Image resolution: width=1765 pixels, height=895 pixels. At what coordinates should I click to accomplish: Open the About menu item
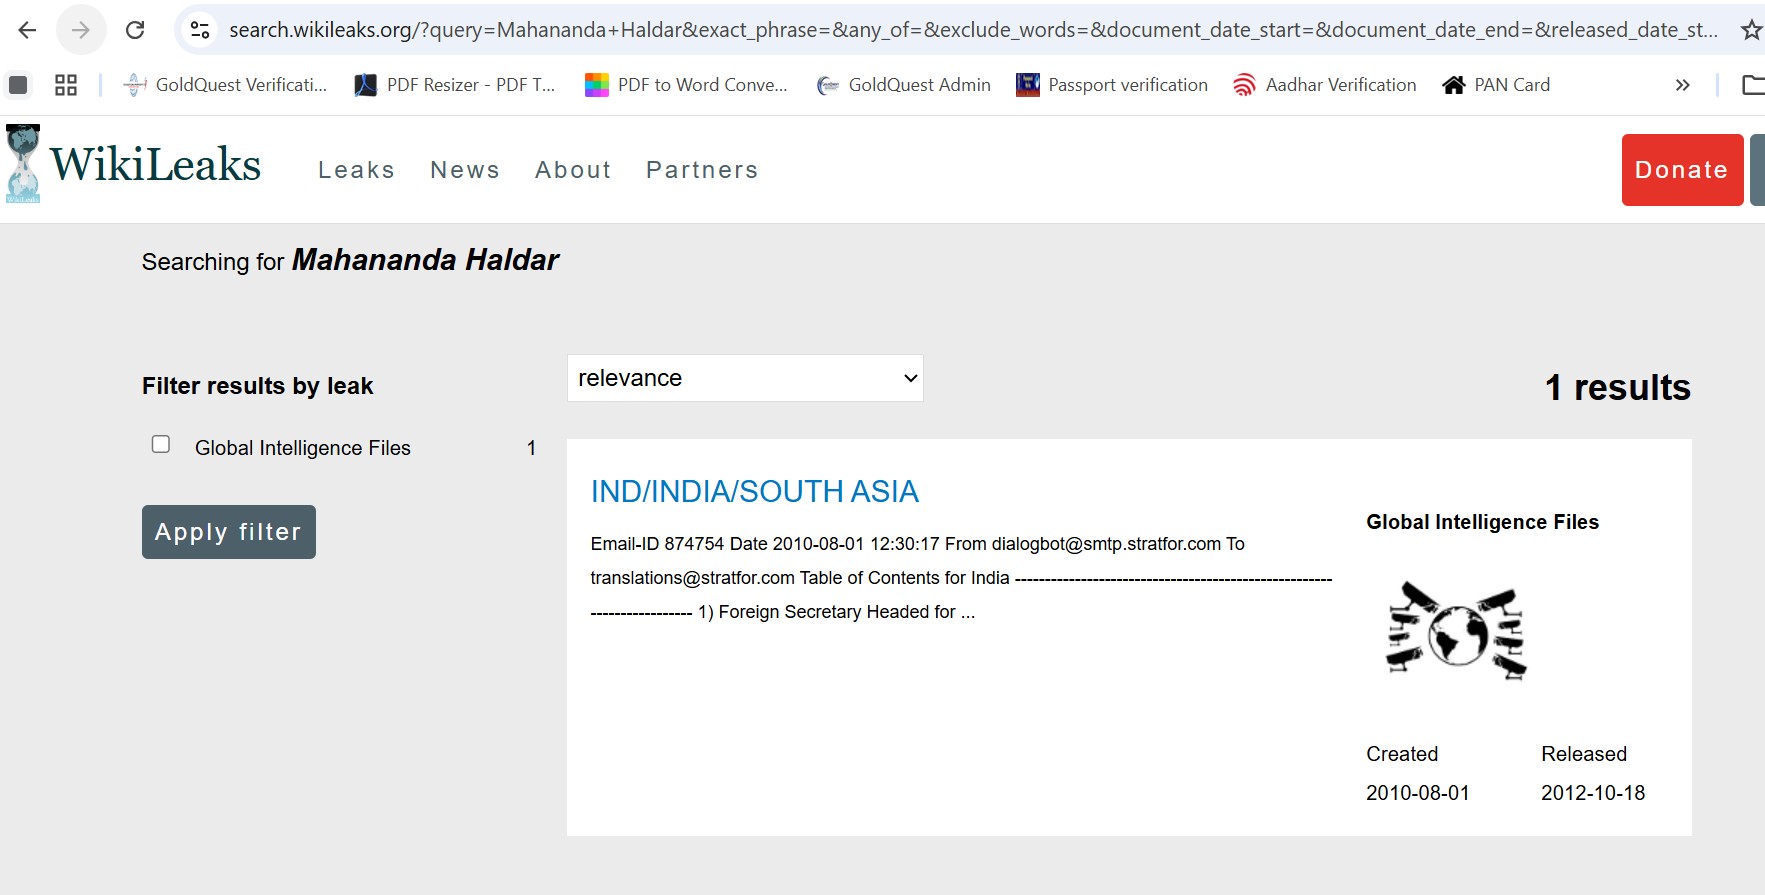[573, 170]
